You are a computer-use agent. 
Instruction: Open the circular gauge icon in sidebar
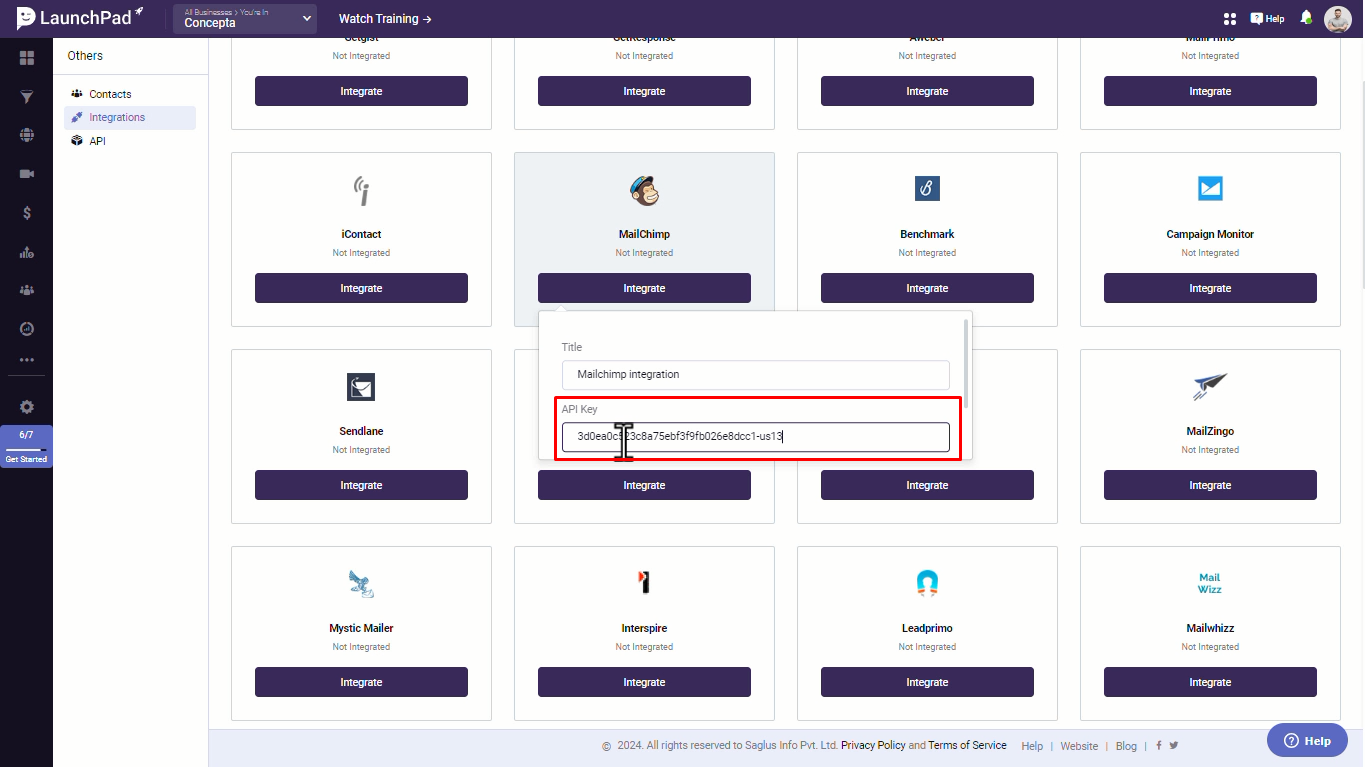coord(27,329)
